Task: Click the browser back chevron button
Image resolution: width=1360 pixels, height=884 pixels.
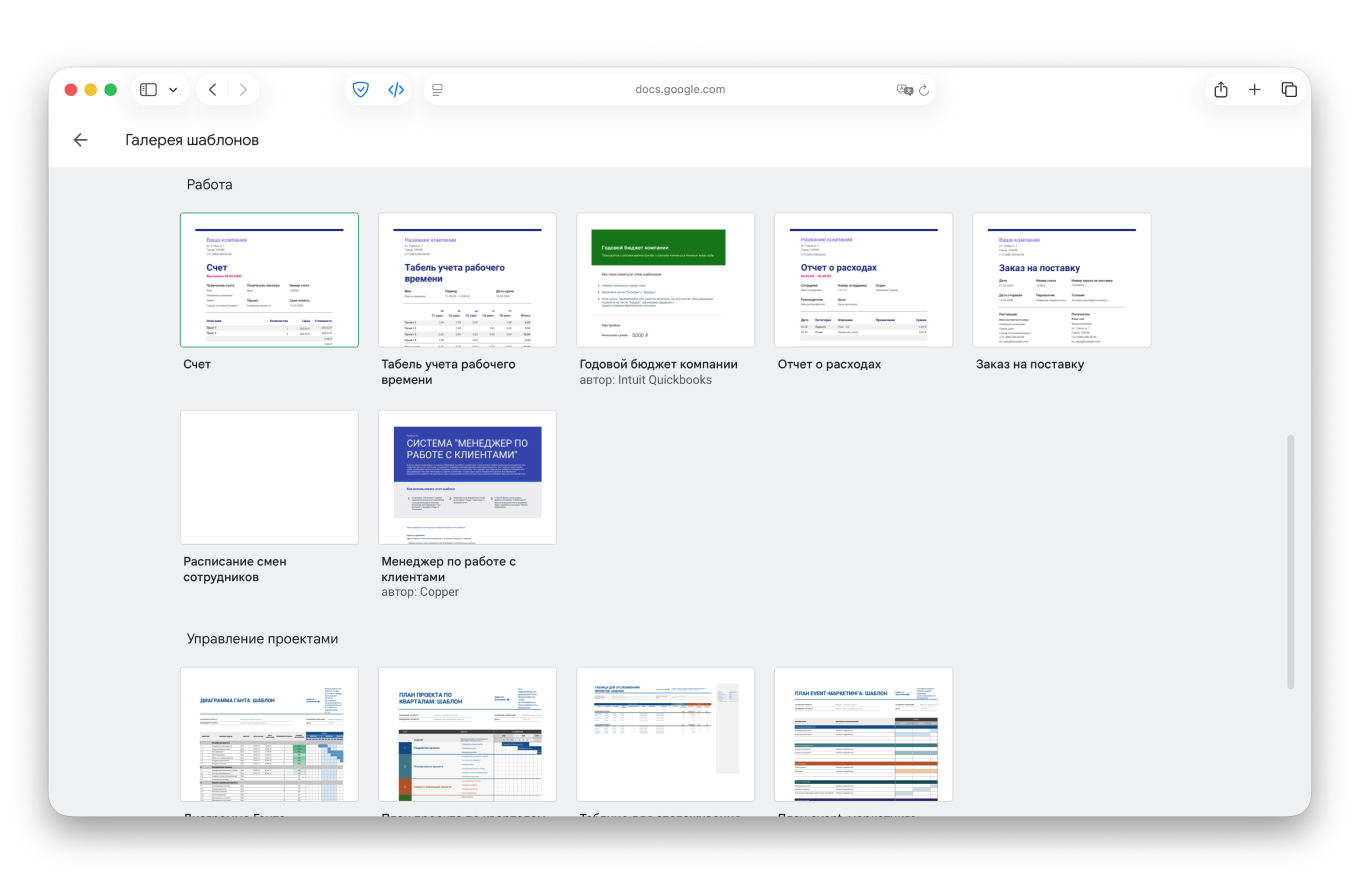Action: click(x=212, y=90)
